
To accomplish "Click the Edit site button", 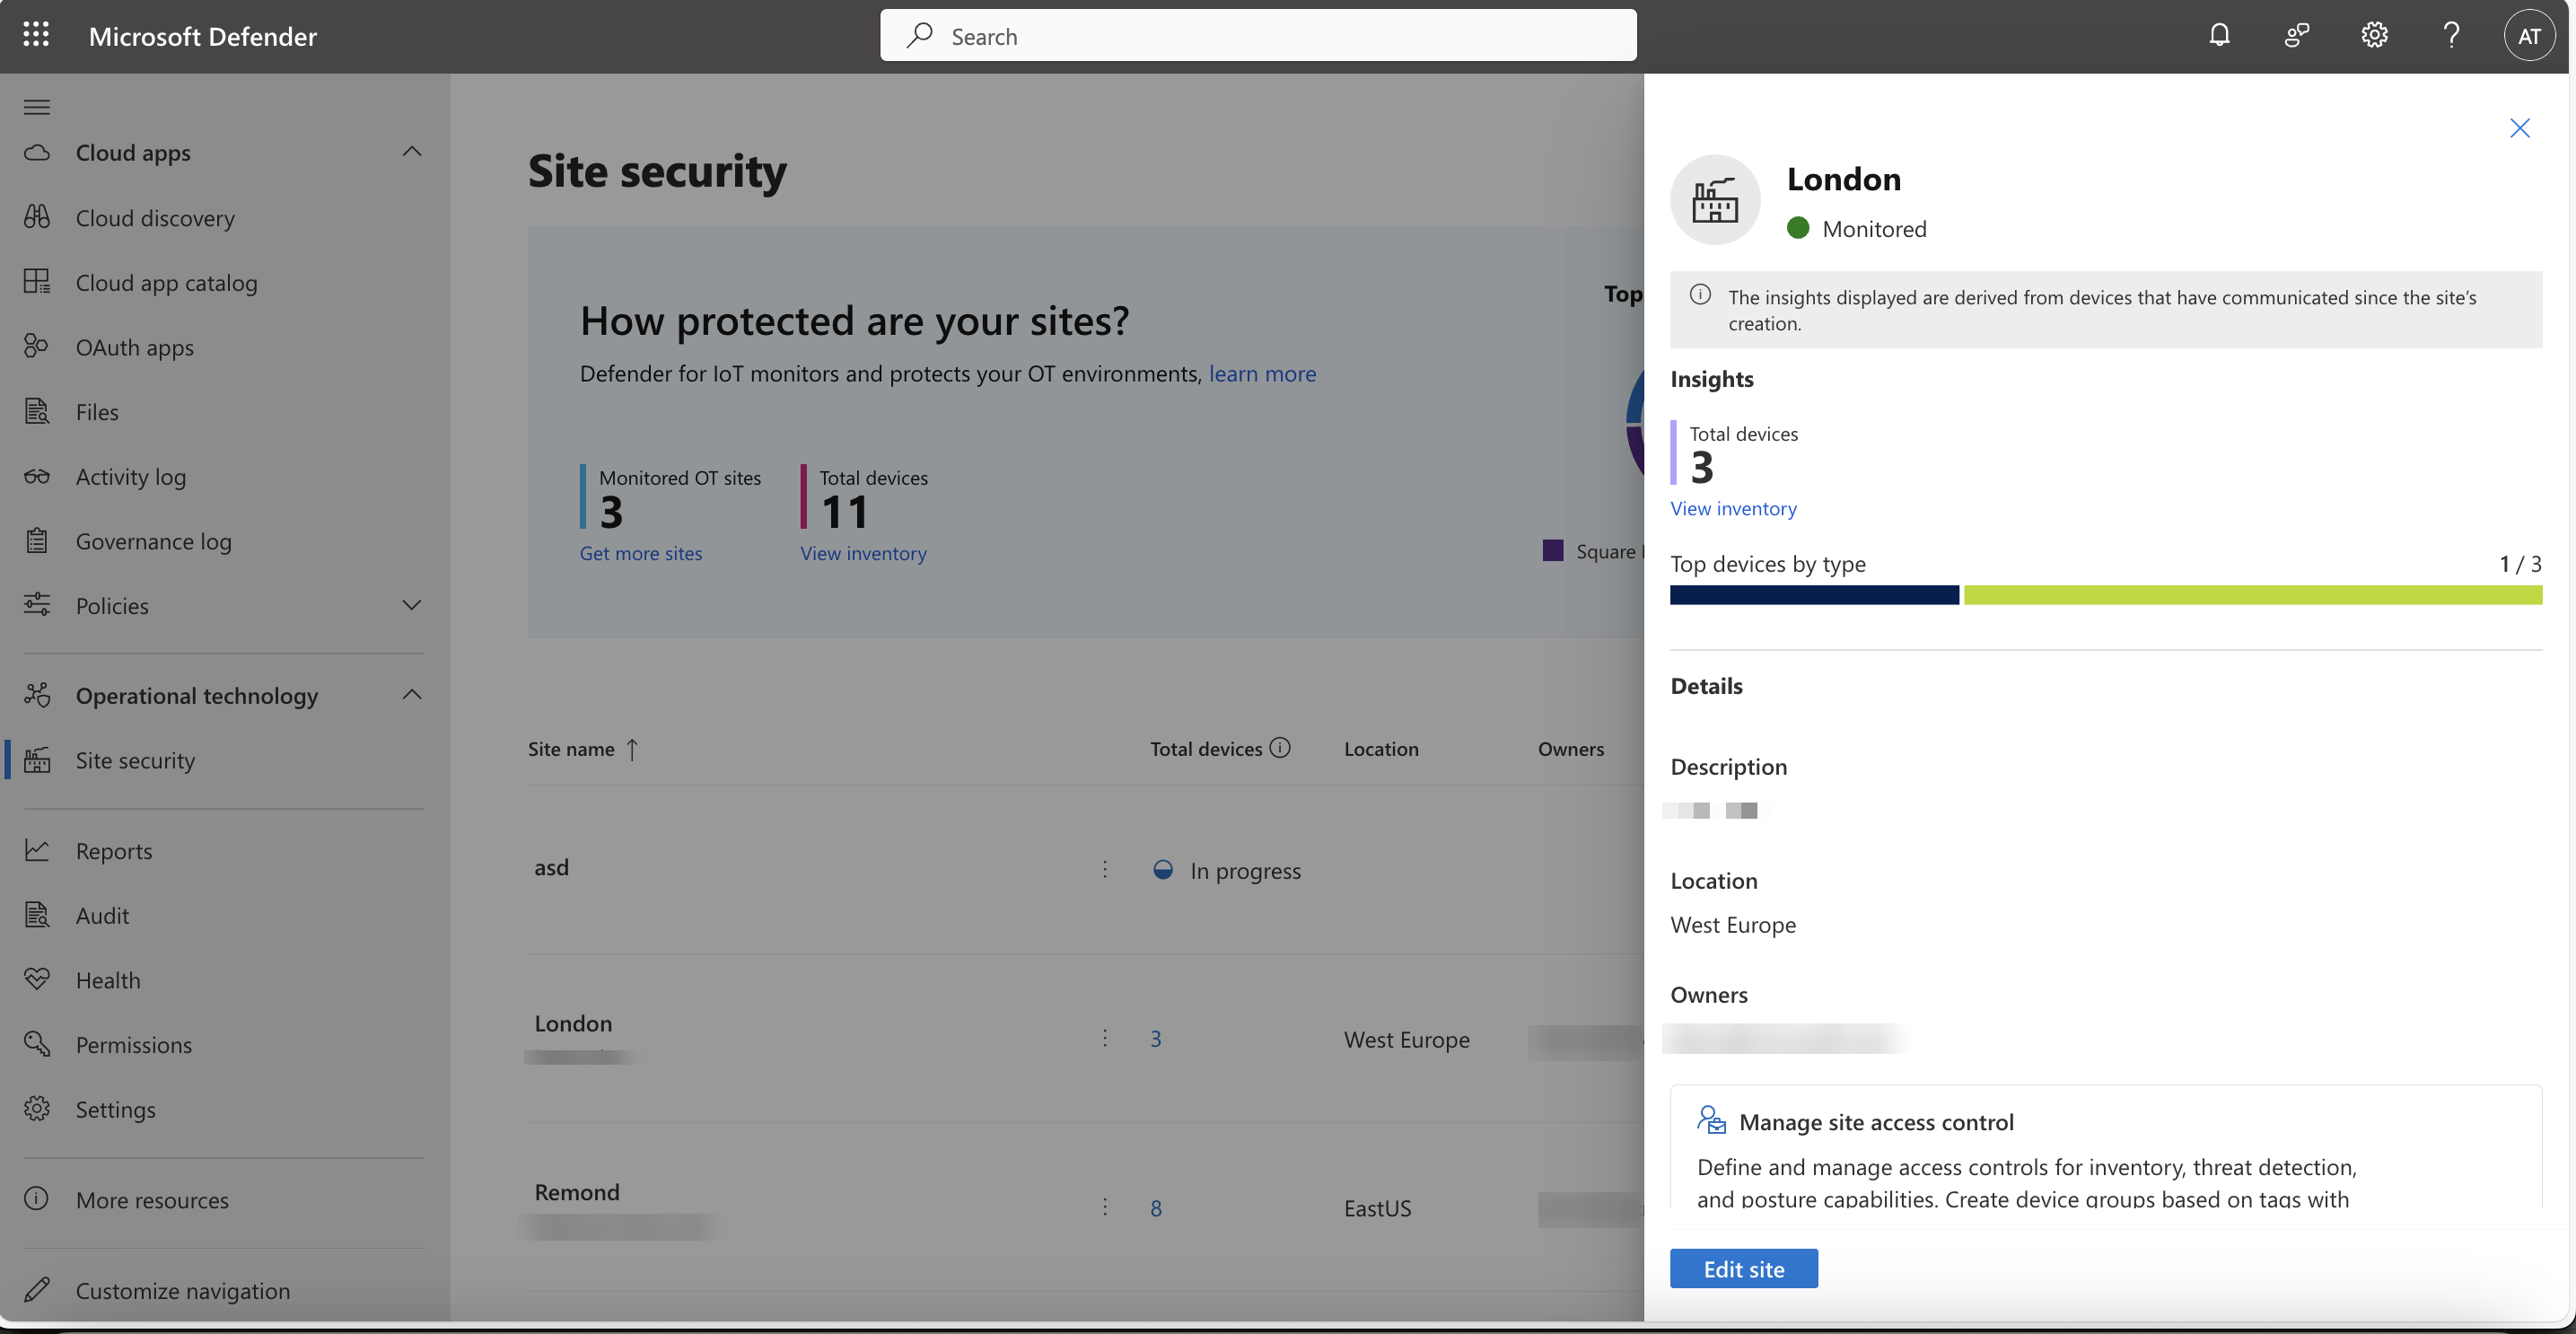I will 1743,1268.
